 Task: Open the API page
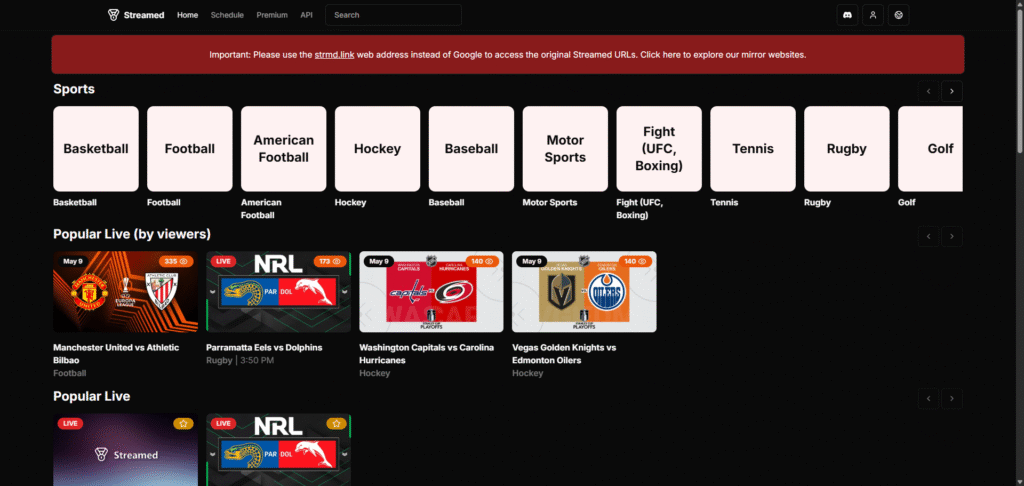pos(306,15)
